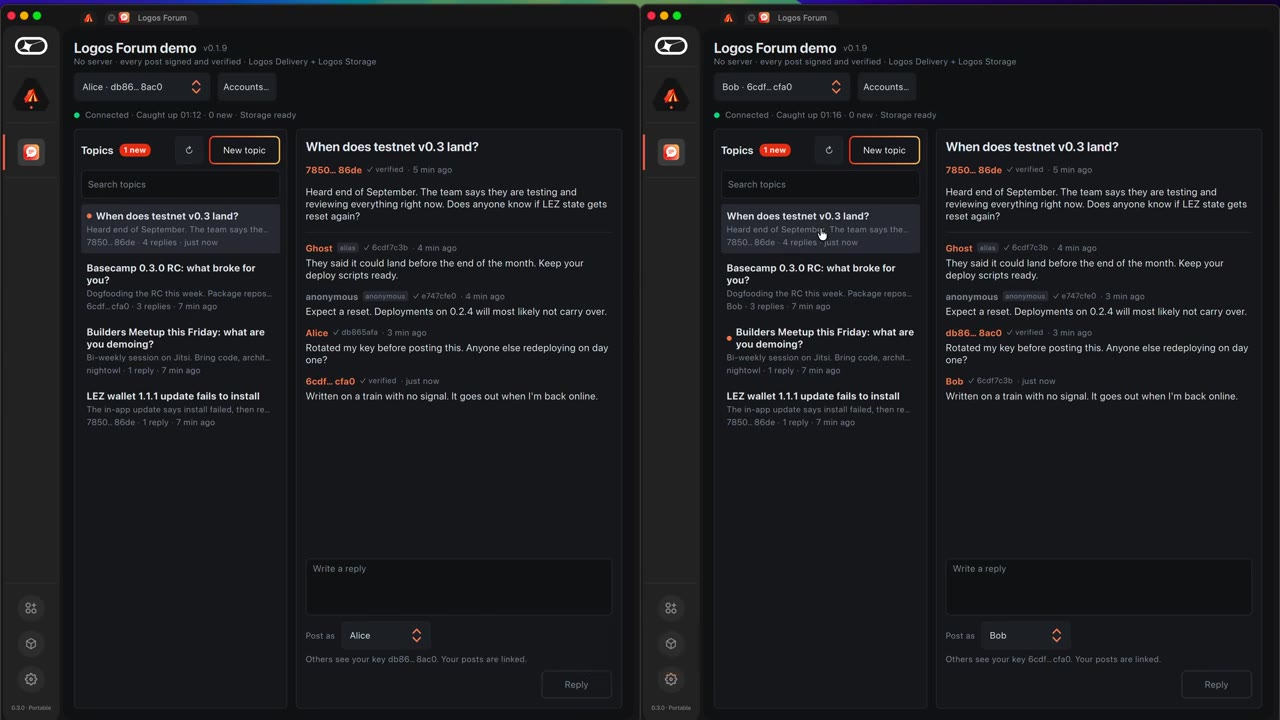The width and height of the screenshot is (1280, 720).
Task: Open the orange tent app in Alice's sidebar
Action: click(31, 96)
